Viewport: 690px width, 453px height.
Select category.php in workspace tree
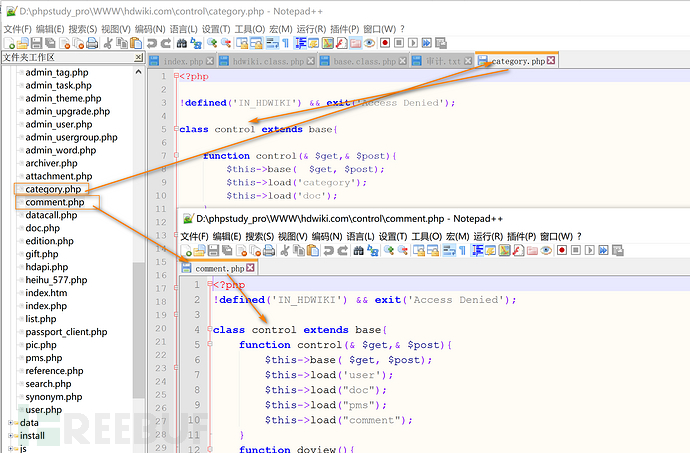[53, 189]
